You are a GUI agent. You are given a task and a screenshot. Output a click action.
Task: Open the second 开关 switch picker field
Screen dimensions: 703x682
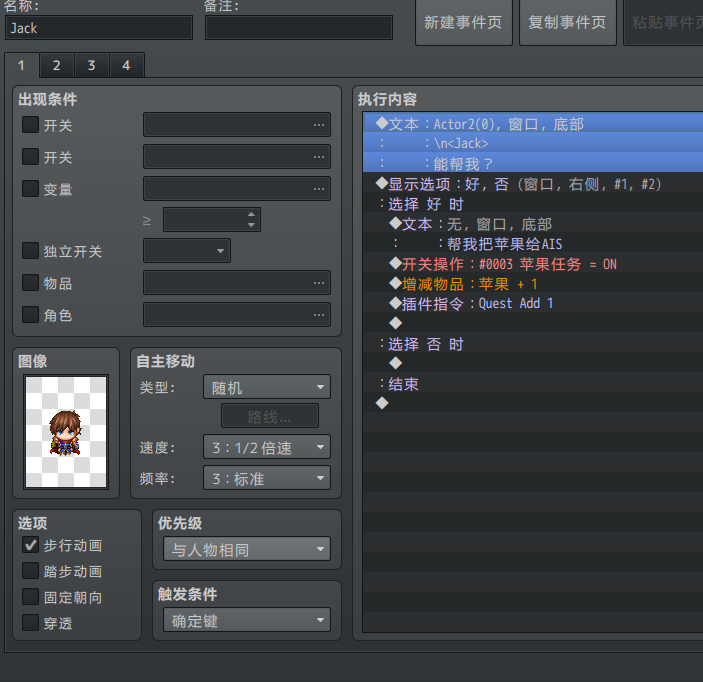point(237,156)
